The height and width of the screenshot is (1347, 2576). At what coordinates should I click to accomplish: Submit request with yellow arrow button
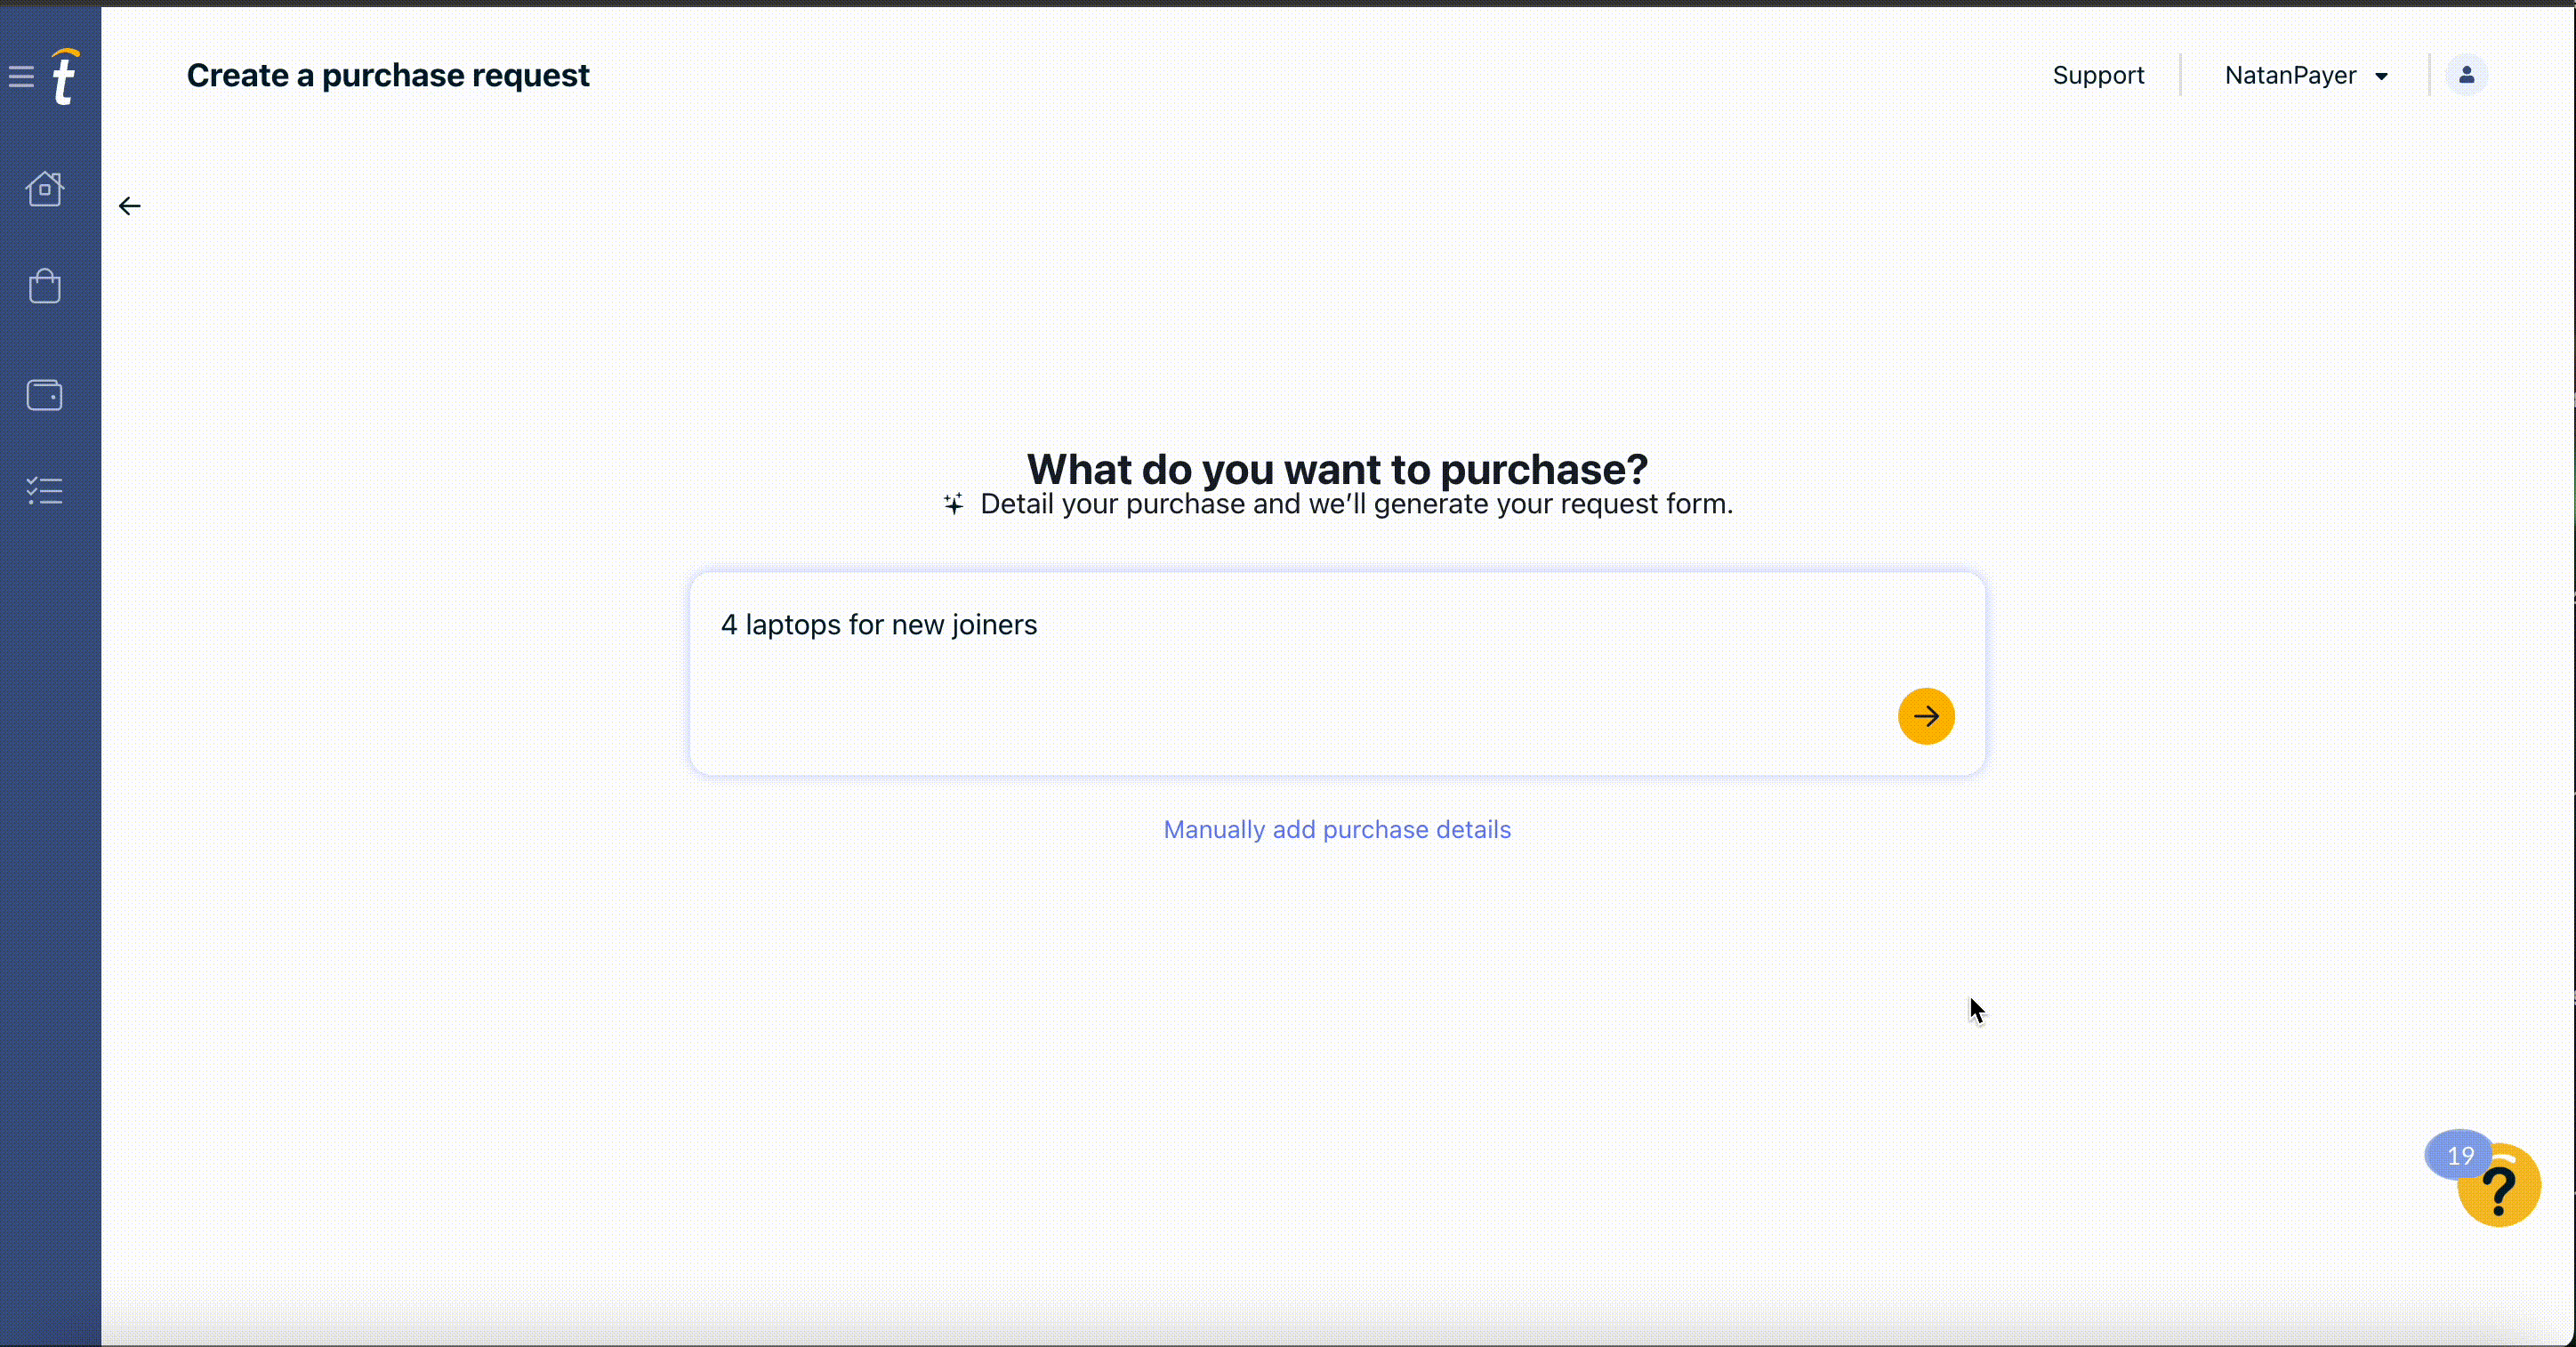pos(1926,716)
